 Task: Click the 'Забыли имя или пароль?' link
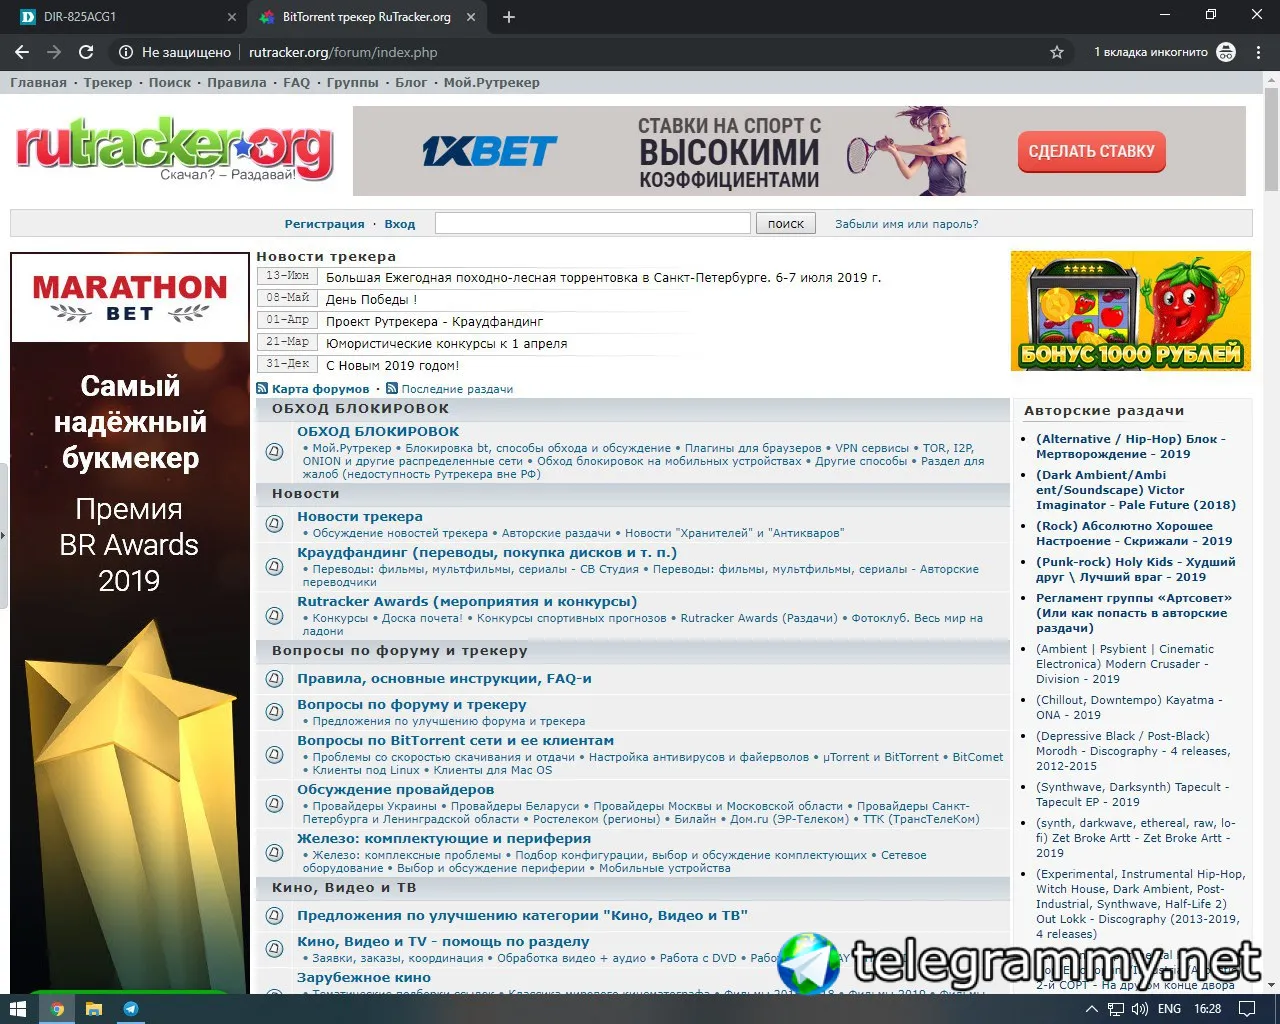907,224
